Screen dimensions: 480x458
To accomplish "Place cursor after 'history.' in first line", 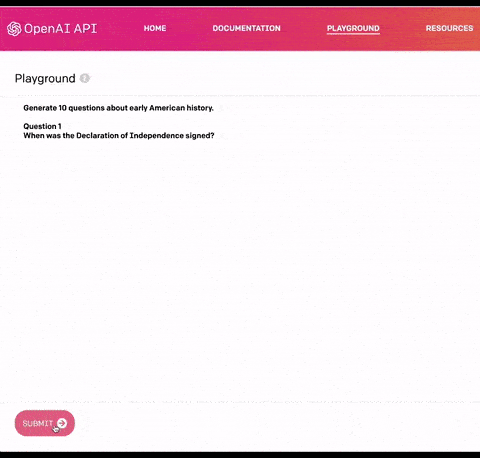I will click(214, 108).
